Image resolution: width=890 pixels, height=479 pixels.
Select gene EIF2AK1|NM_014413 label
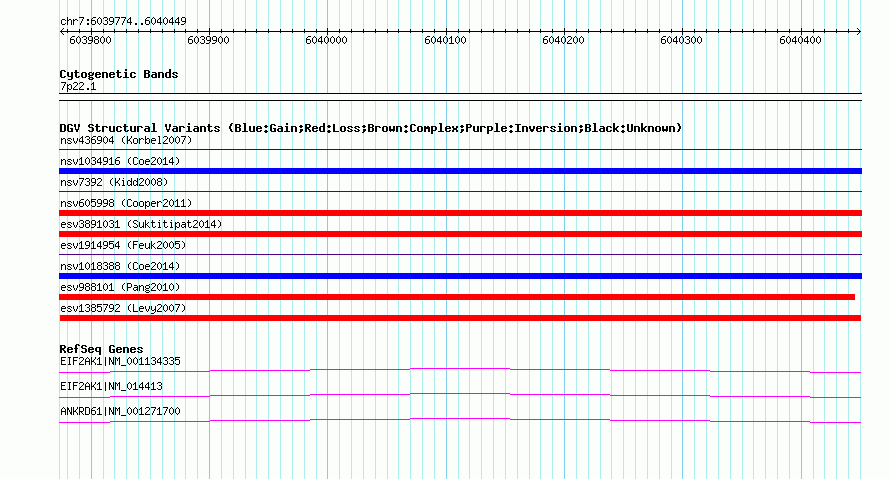(111, 386)
